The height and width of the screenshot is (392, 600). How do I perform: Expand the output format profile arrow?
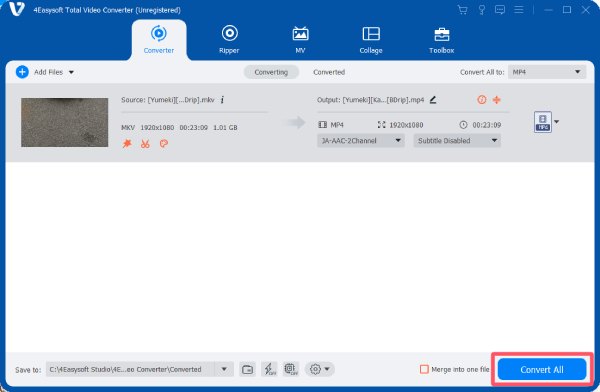(556, 122)
